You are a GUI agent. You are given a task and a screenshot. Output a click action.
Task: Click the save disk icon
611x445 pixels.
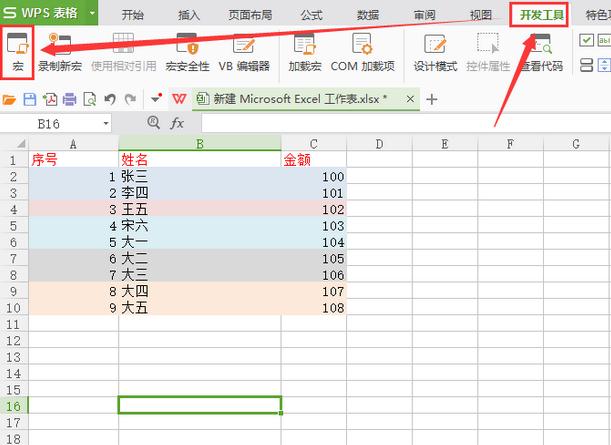[x=30, y=99]
